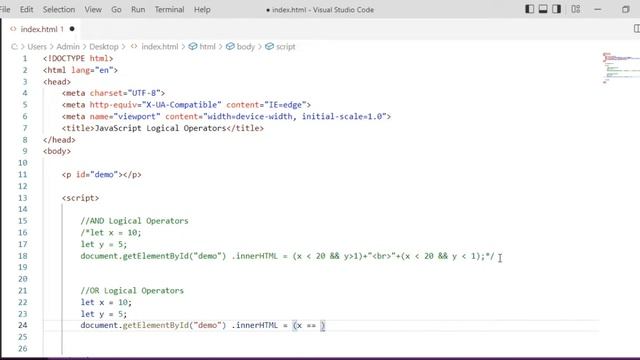This screenshot has height=360, width=640.
Task: Click the commented let x = 10 line 16
Action: [x=111, y=233]
